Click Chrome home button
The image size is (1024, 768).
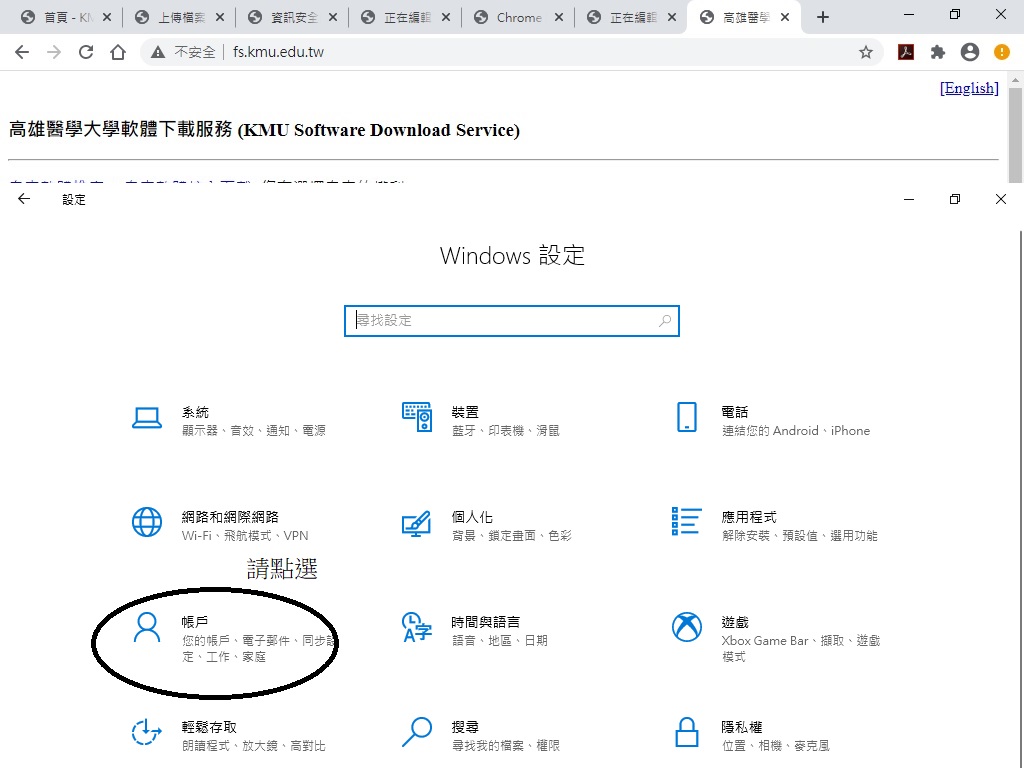(118, 52)
